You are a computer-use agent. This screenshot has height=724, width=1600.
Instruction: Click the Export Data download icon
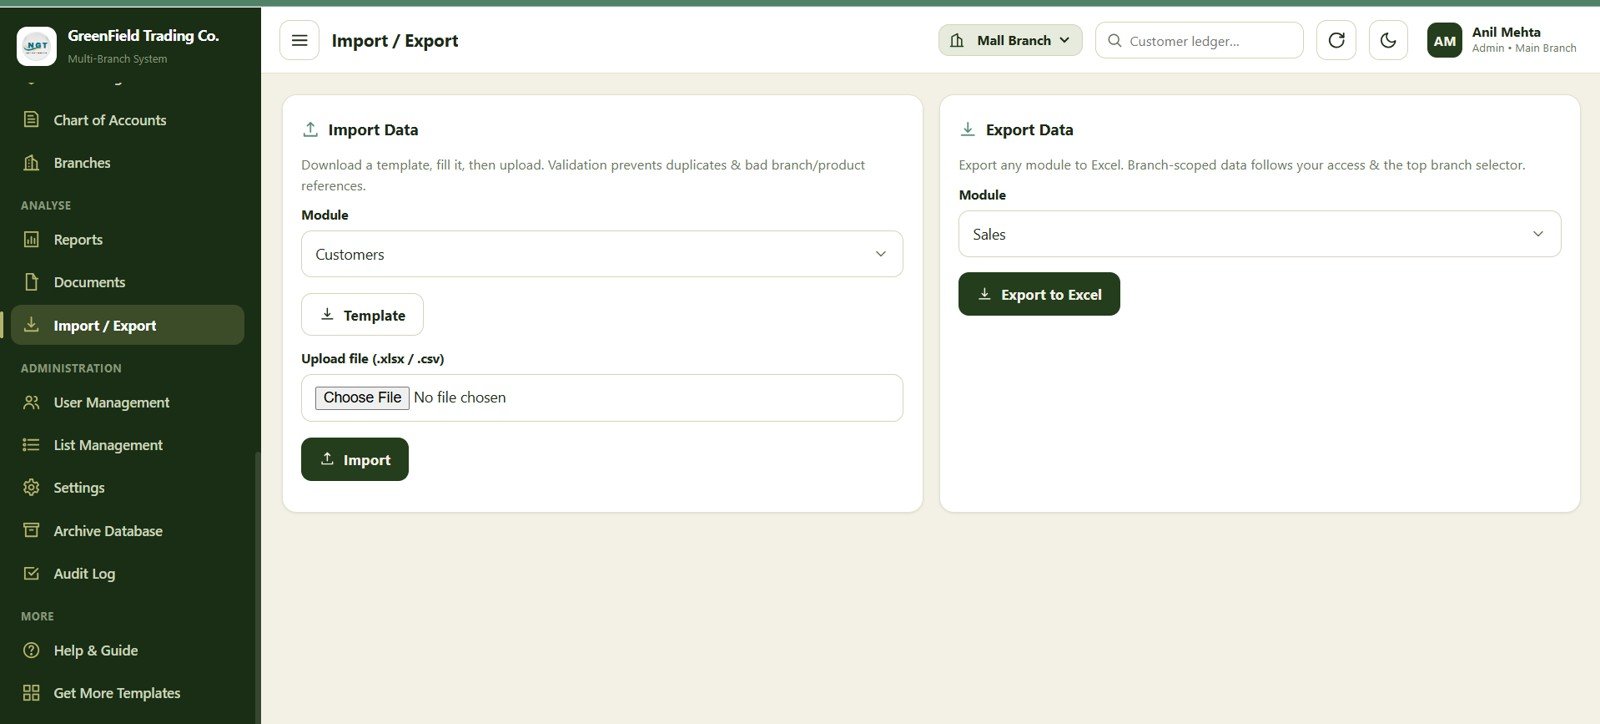click(968, 129)
